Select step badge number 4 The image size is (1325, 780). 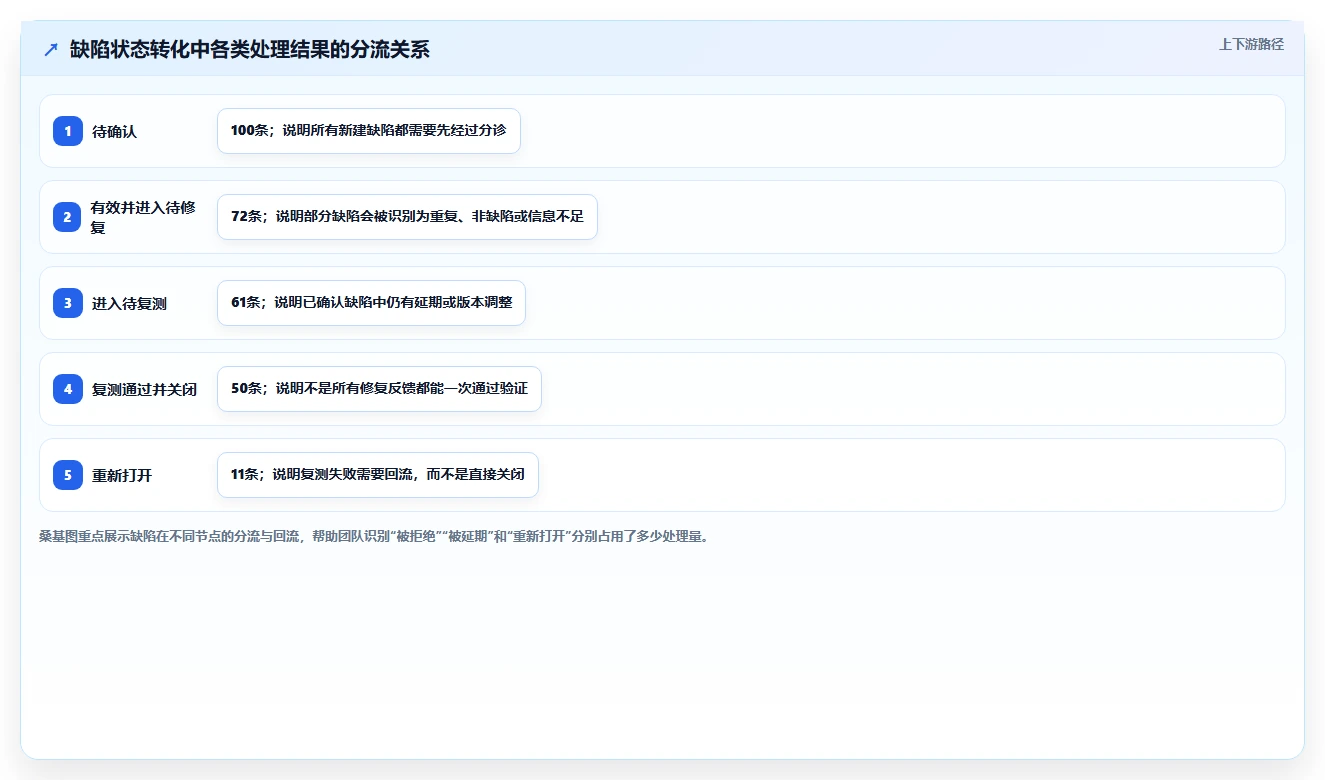point(68,389)
